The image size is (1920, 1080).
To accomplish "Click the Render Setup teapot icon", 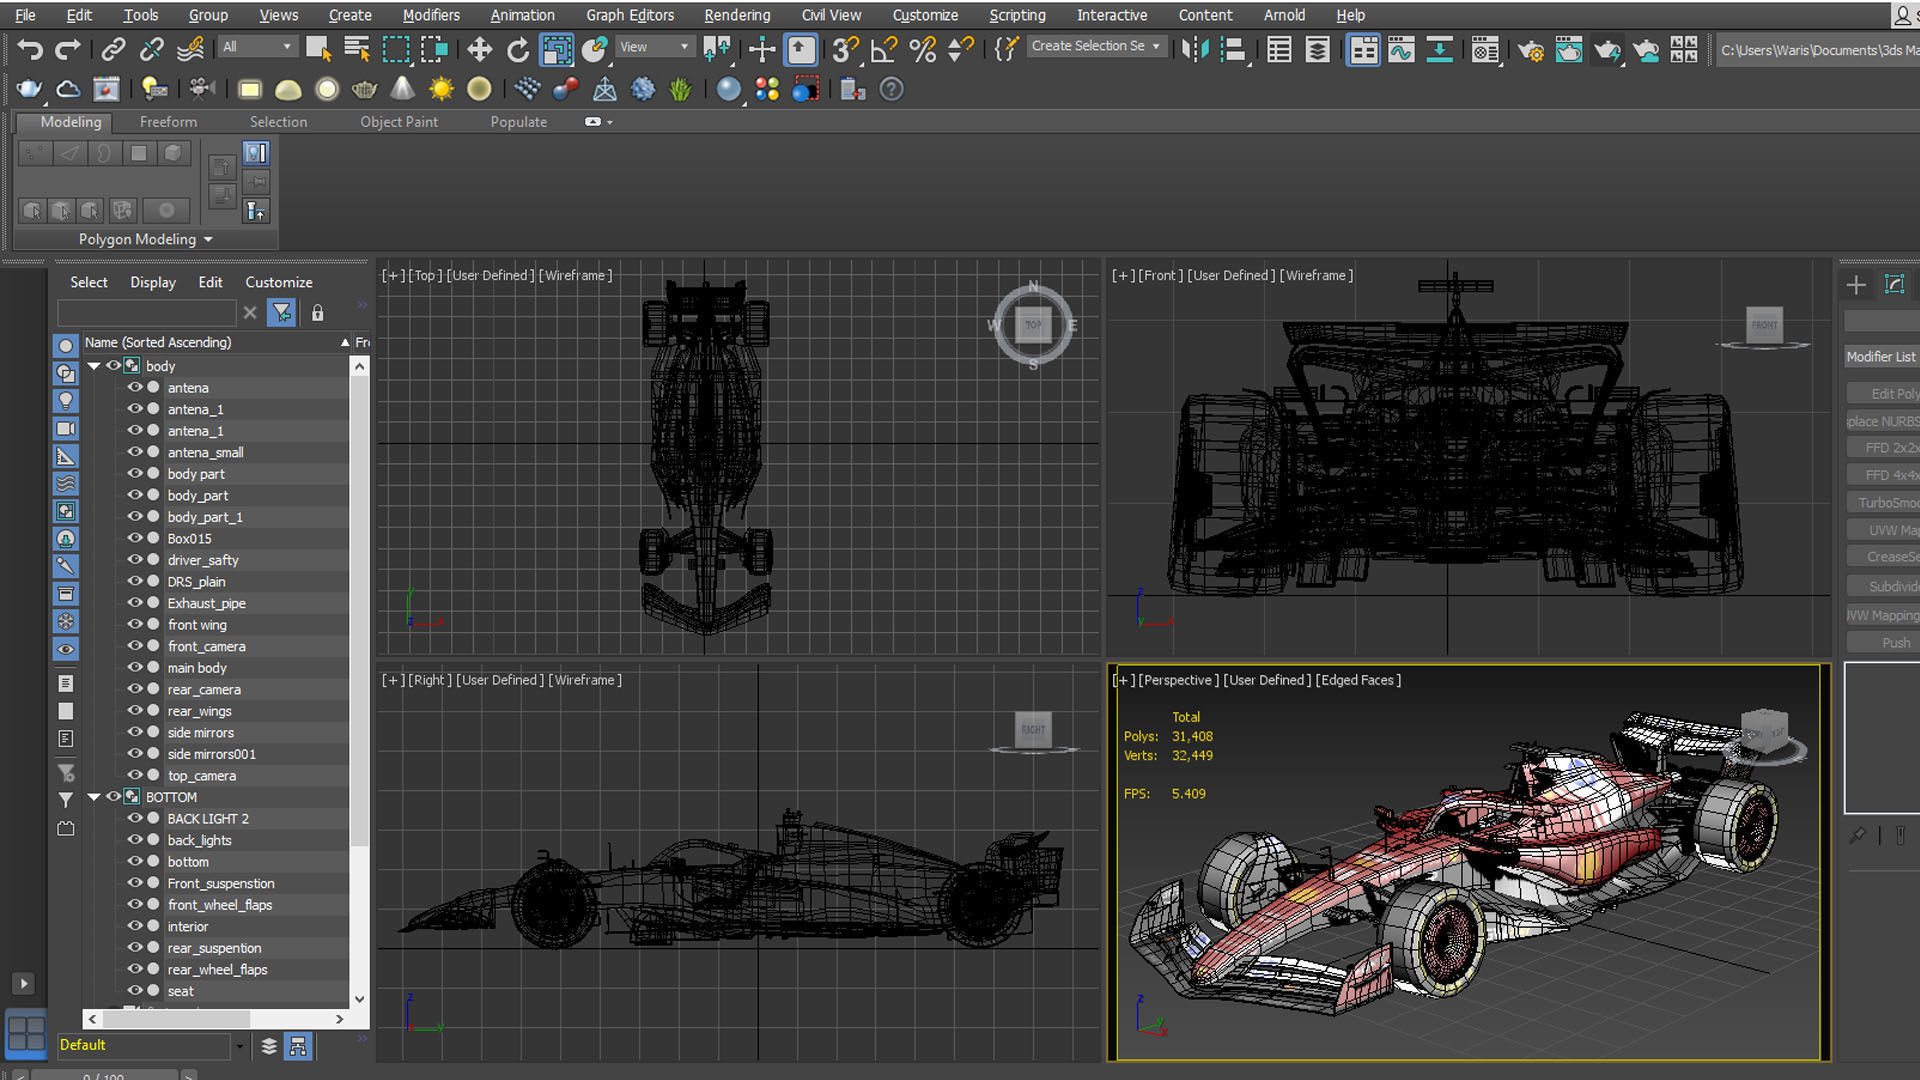I will tap(1530, 49).
